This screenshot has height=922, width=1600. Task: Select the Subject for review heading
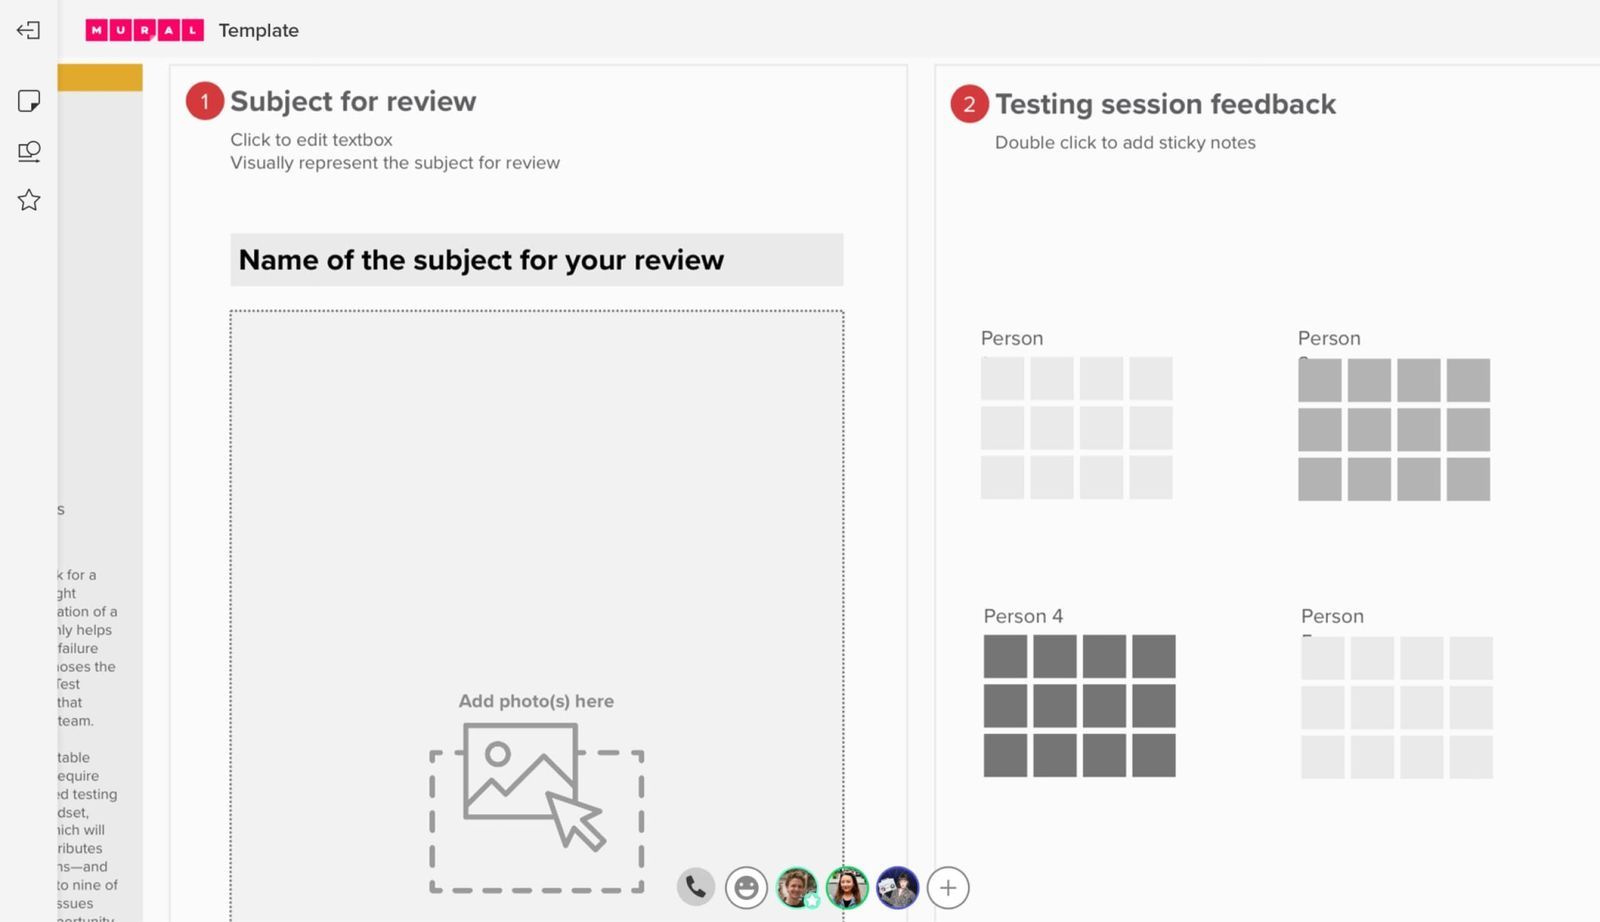(x=353, y=101)
